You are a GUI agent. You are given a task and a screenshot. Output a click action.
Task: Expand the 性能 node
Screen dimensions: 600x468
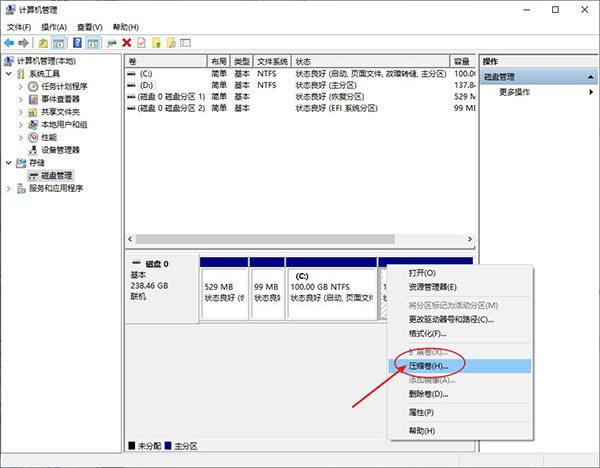tap(21, 137)
